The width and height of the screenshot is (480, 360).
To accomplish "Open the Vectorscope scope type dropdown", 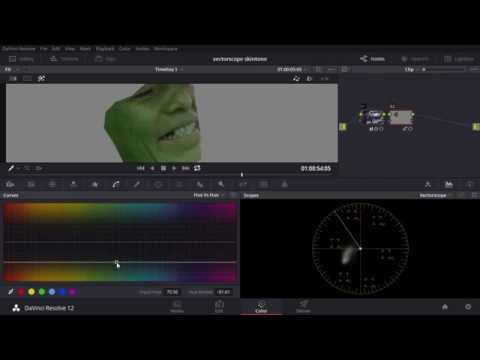I will 435,195.
